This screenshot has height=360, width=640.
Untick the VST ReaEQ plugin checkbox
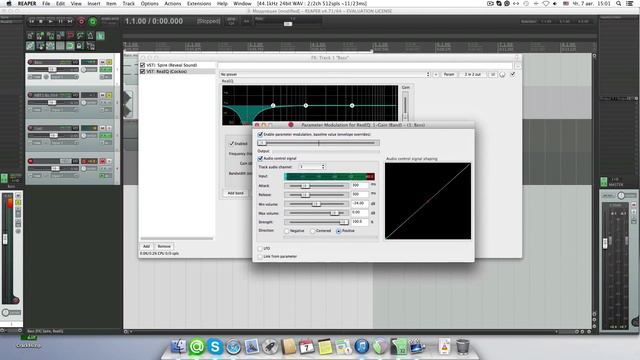142,71
